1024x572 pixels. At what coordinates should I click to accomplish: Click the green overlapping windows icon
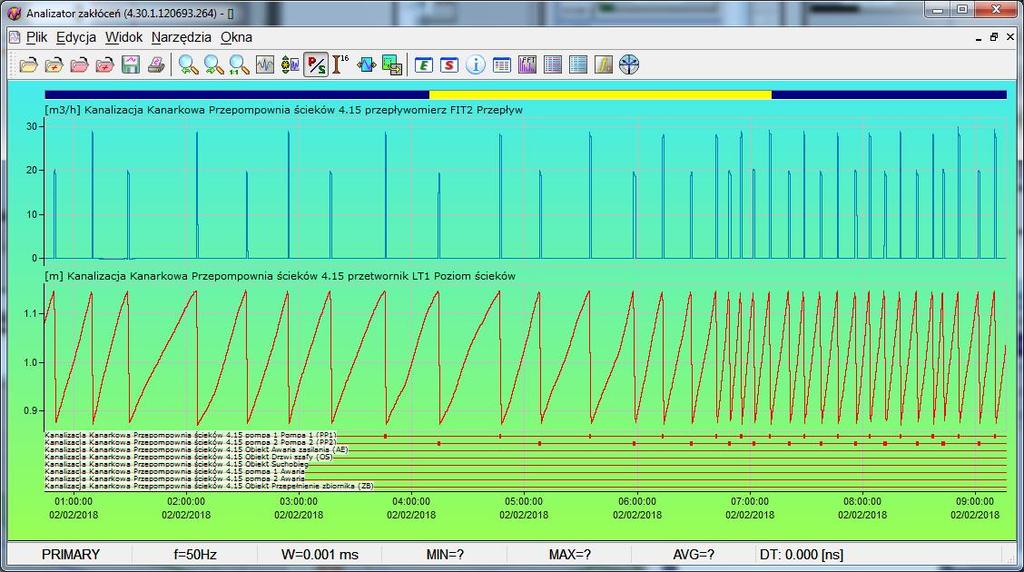click(392, 65)
